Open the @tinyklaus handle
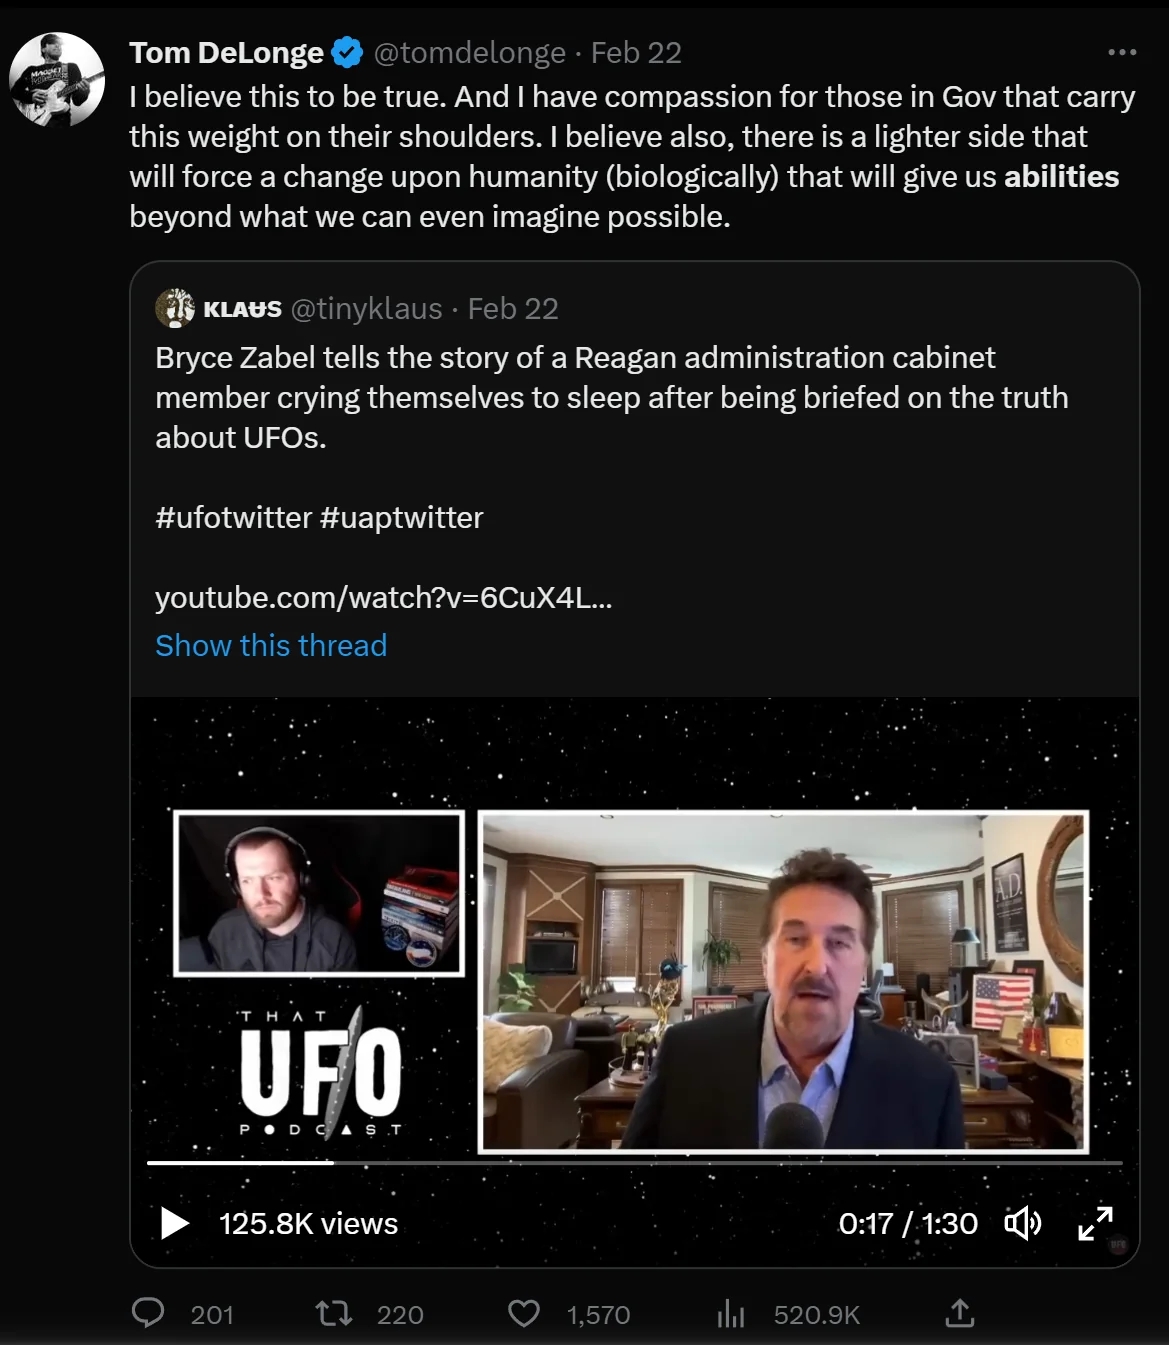 366,309
